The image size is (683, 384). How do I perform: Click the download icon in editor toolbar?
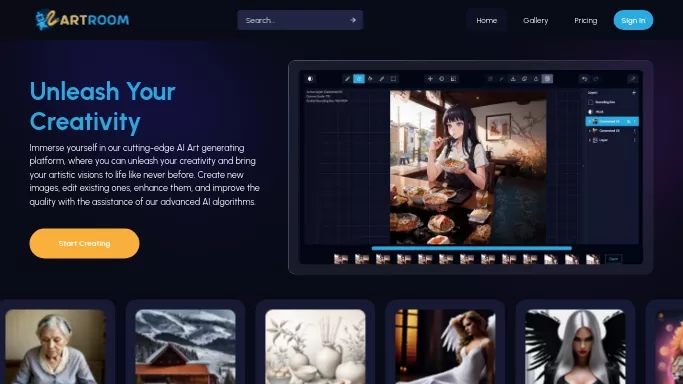click(x=513, y=79)
